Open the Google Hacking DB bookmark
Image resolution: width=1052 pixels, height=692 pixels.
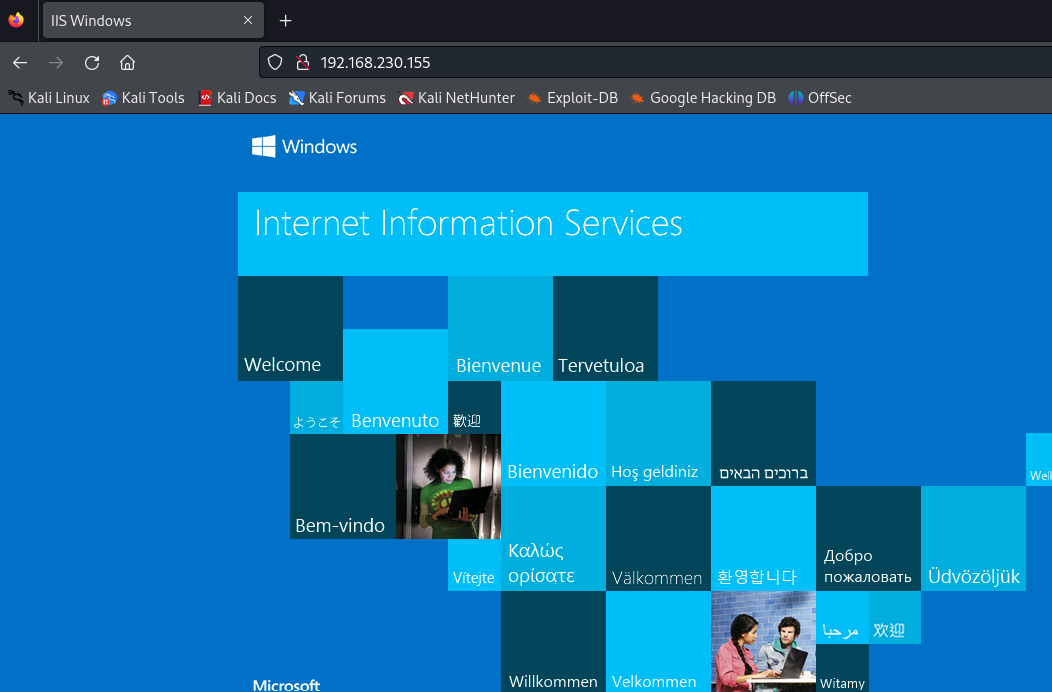[x=703, y=98]
